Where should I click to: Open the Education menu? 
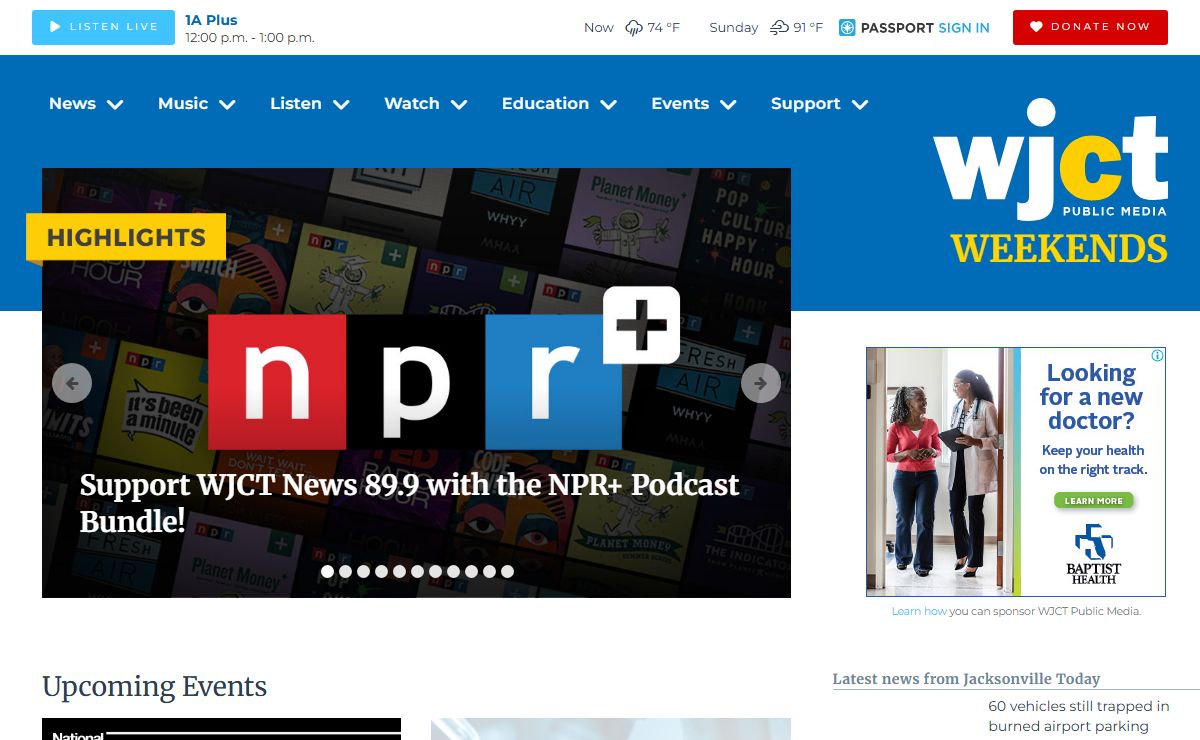[545, 104]
